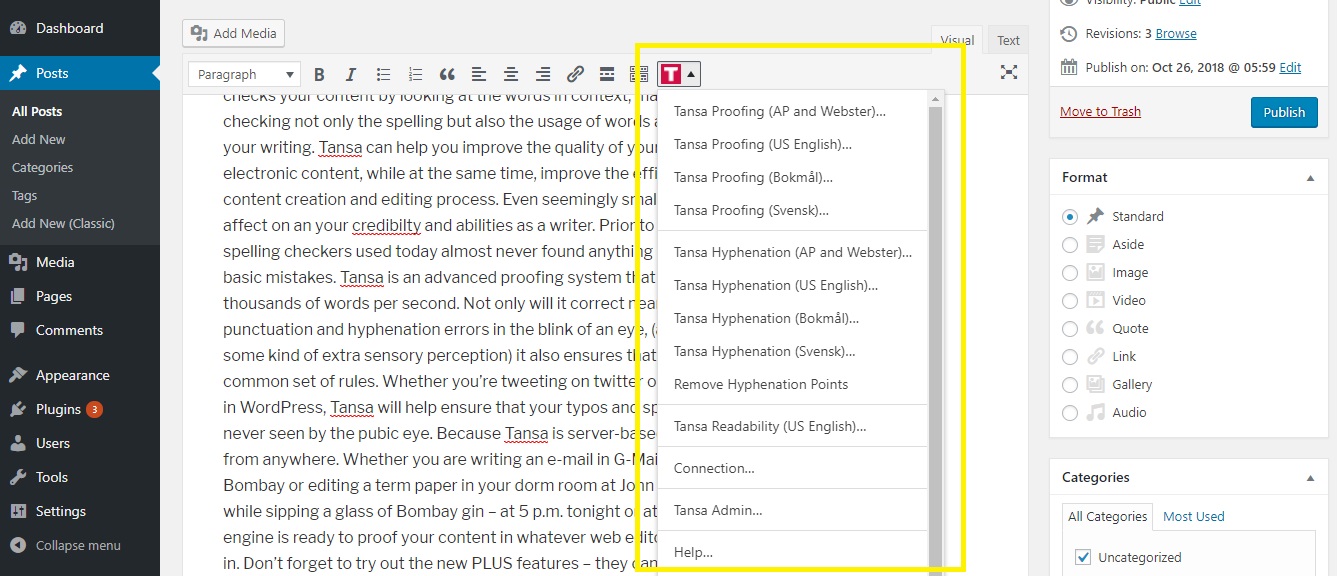Open Tansa Help menu entry
1337x576 pixels.
pyautogui.click(x=794, y=552)
